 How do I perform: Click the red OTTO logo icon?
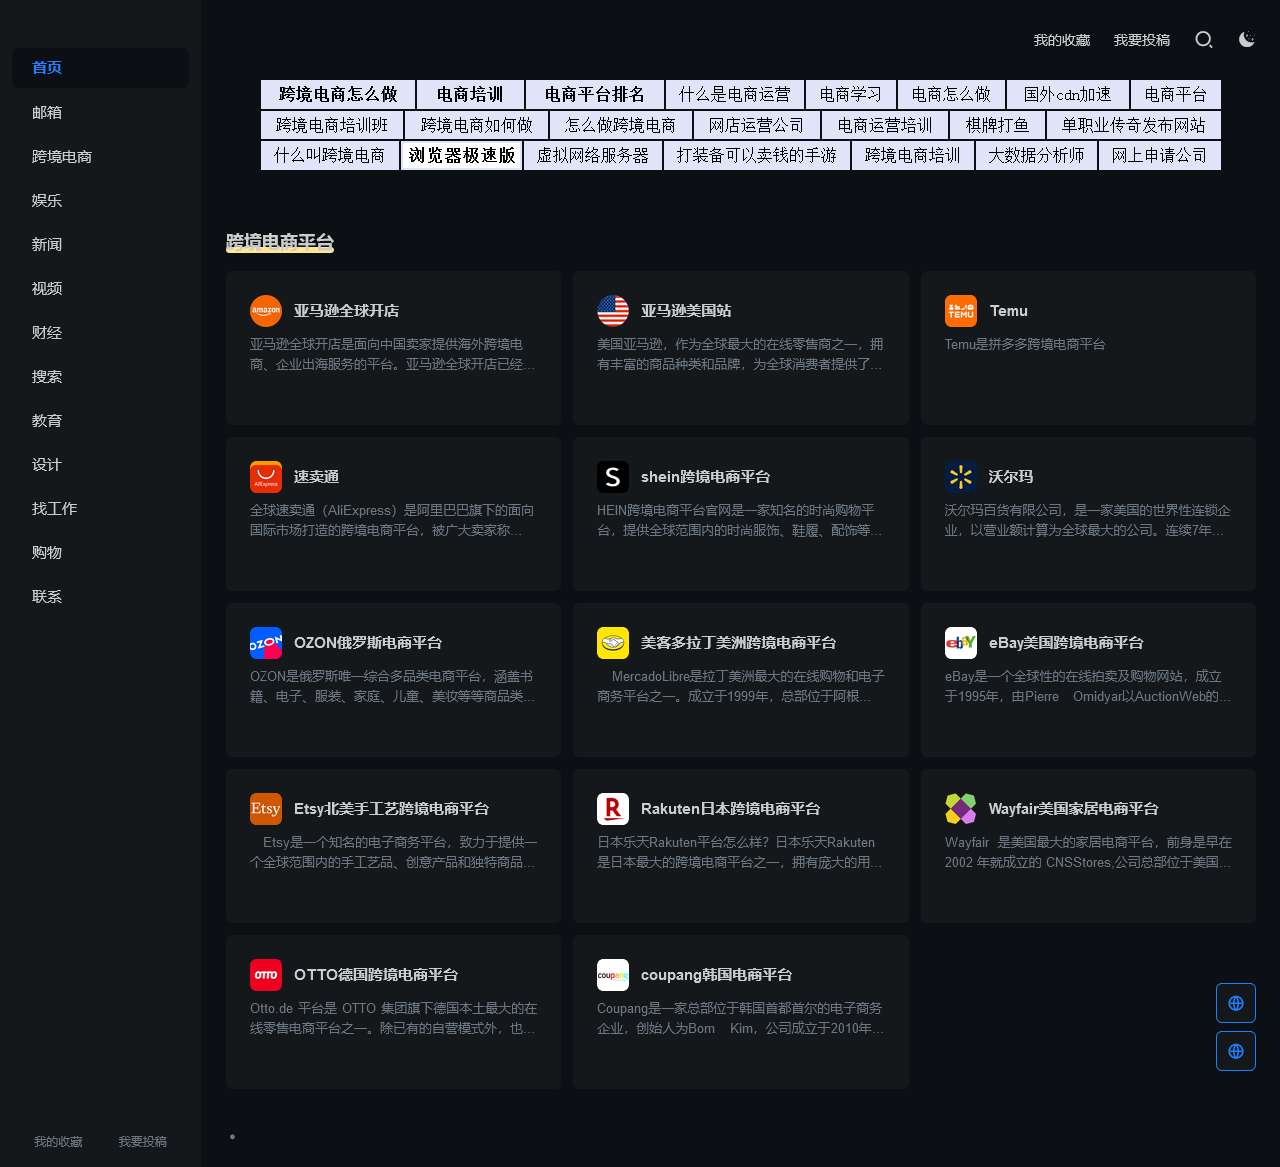click(266, 975)
